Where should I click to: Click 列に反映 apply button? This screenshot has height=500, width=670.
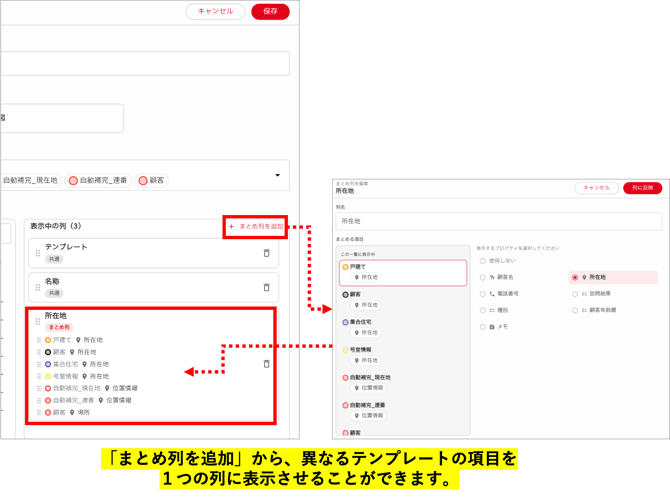tap(643, 188)
